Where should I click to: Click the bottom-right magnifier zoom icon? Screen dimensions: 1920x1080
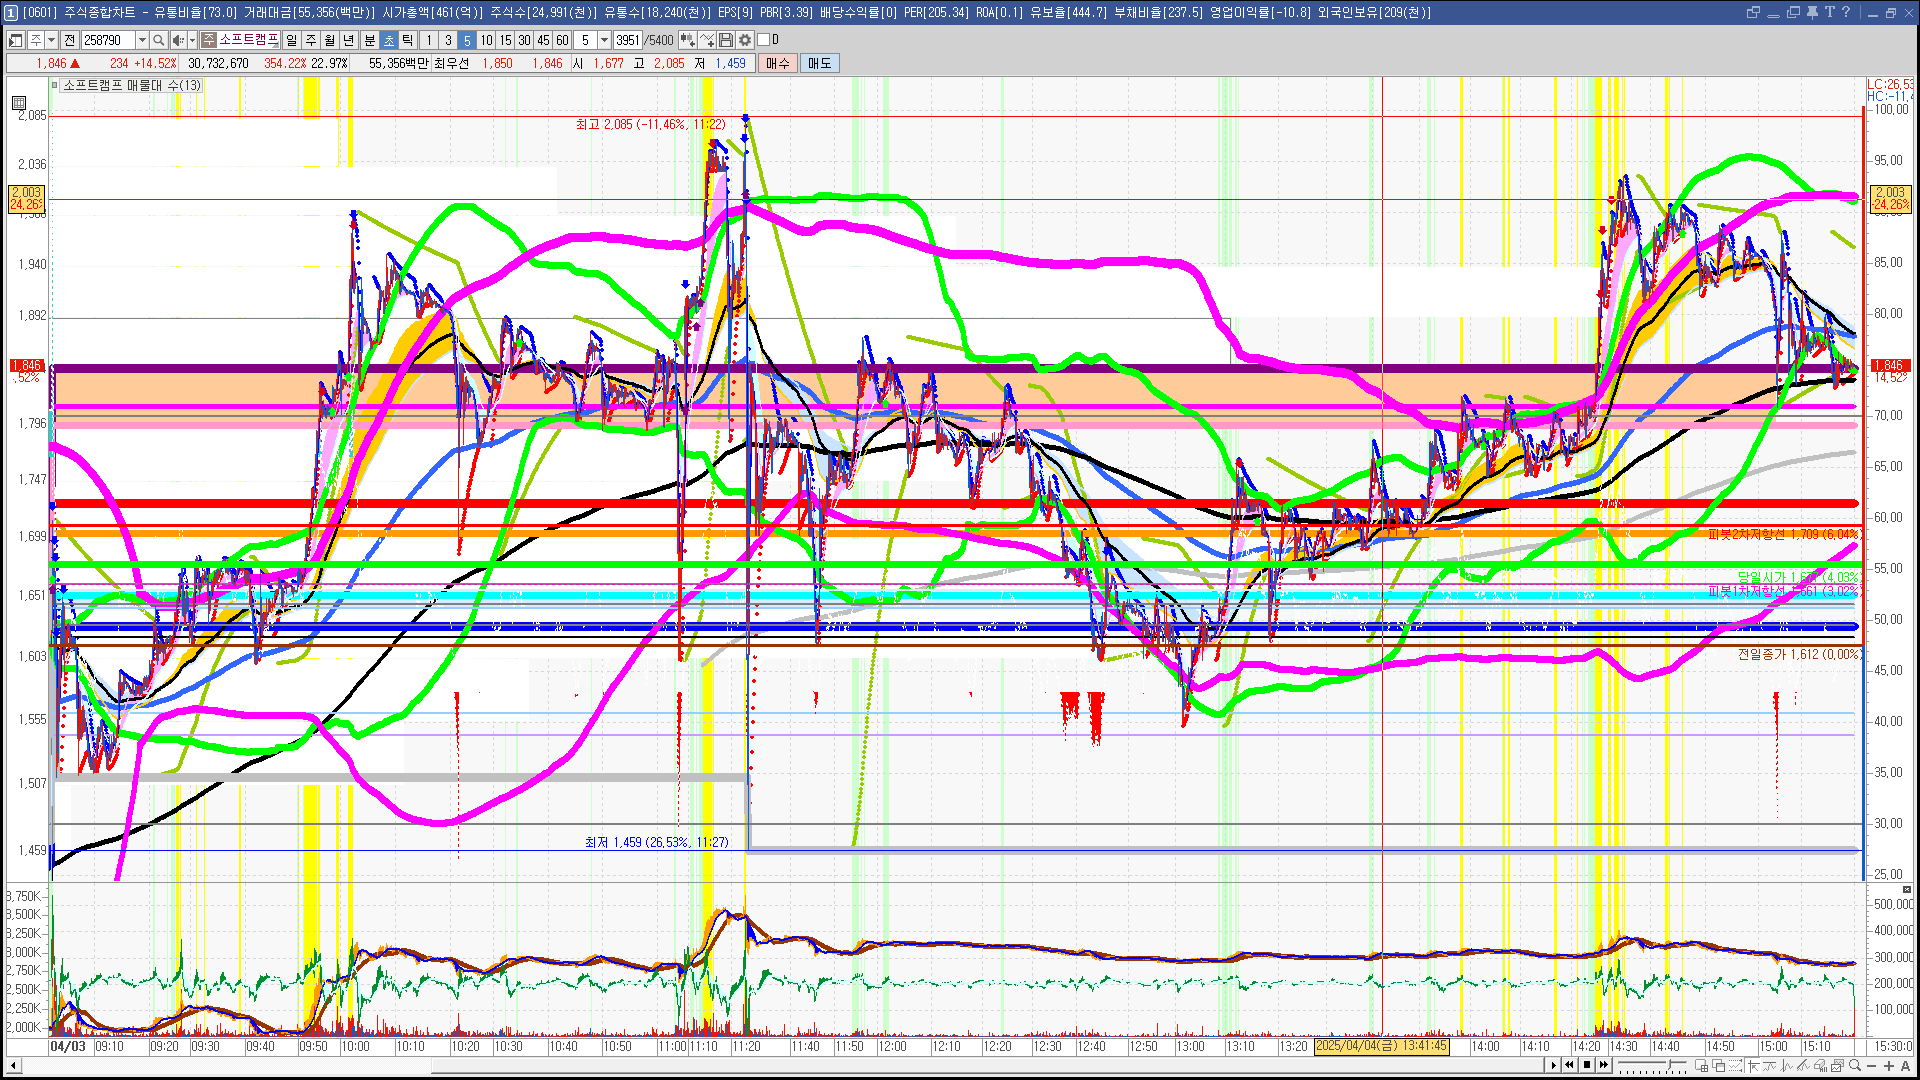[x=1855, y=1065]
